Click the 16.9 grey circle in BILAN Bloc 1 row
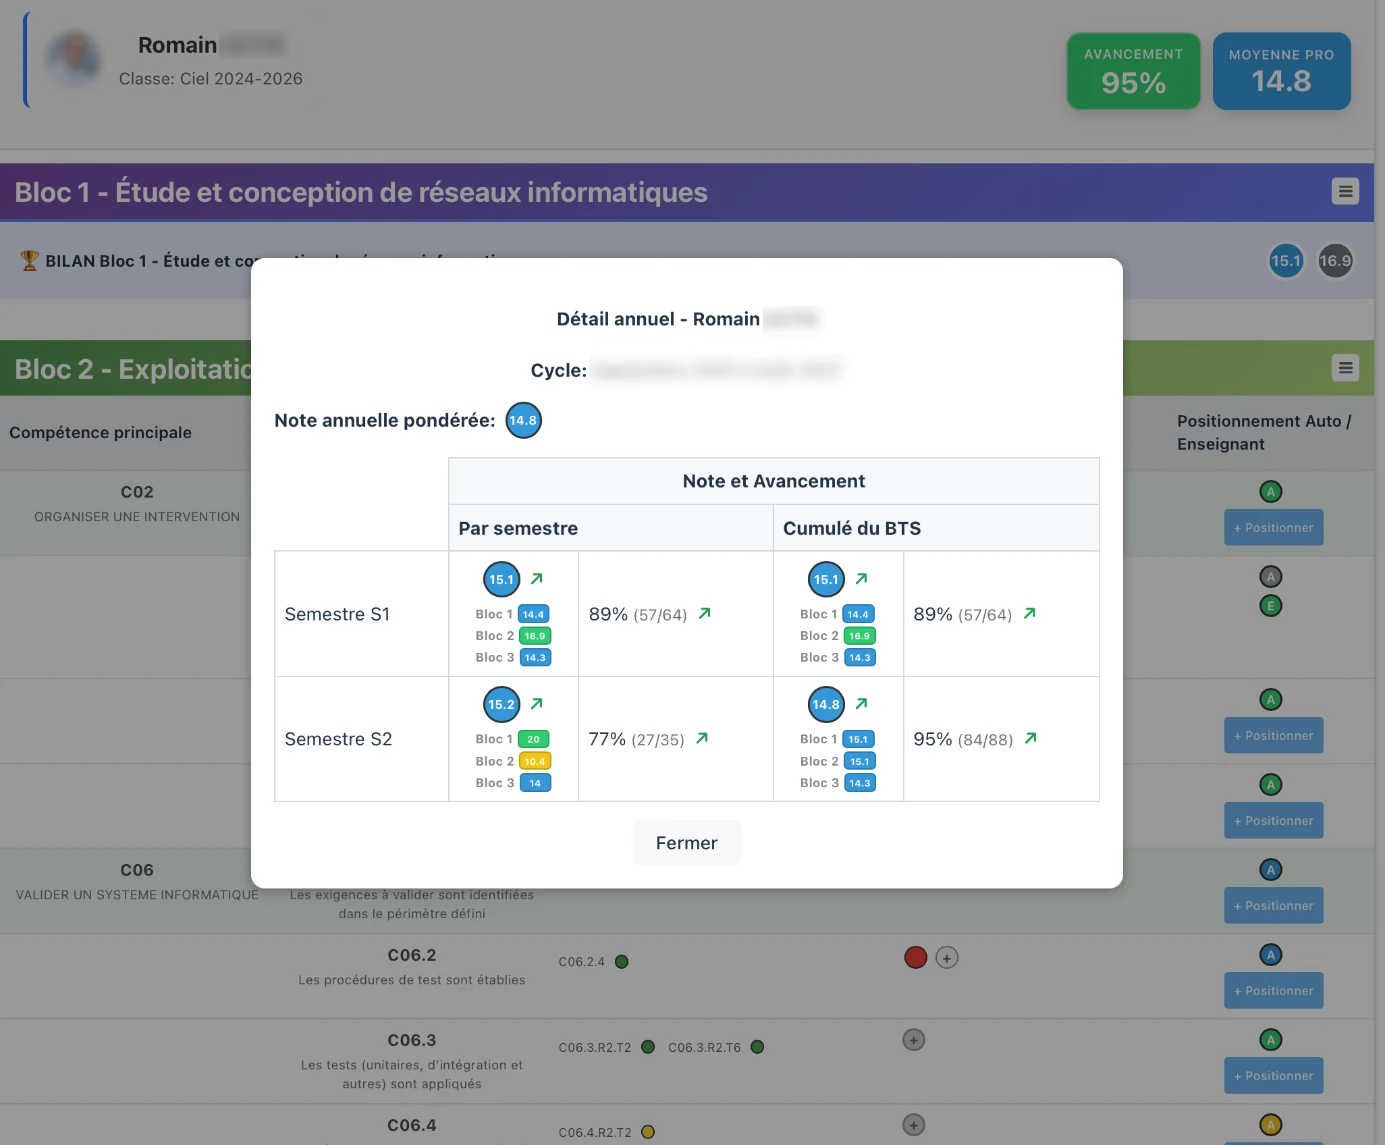1385x1145 pixels. 1335,261
